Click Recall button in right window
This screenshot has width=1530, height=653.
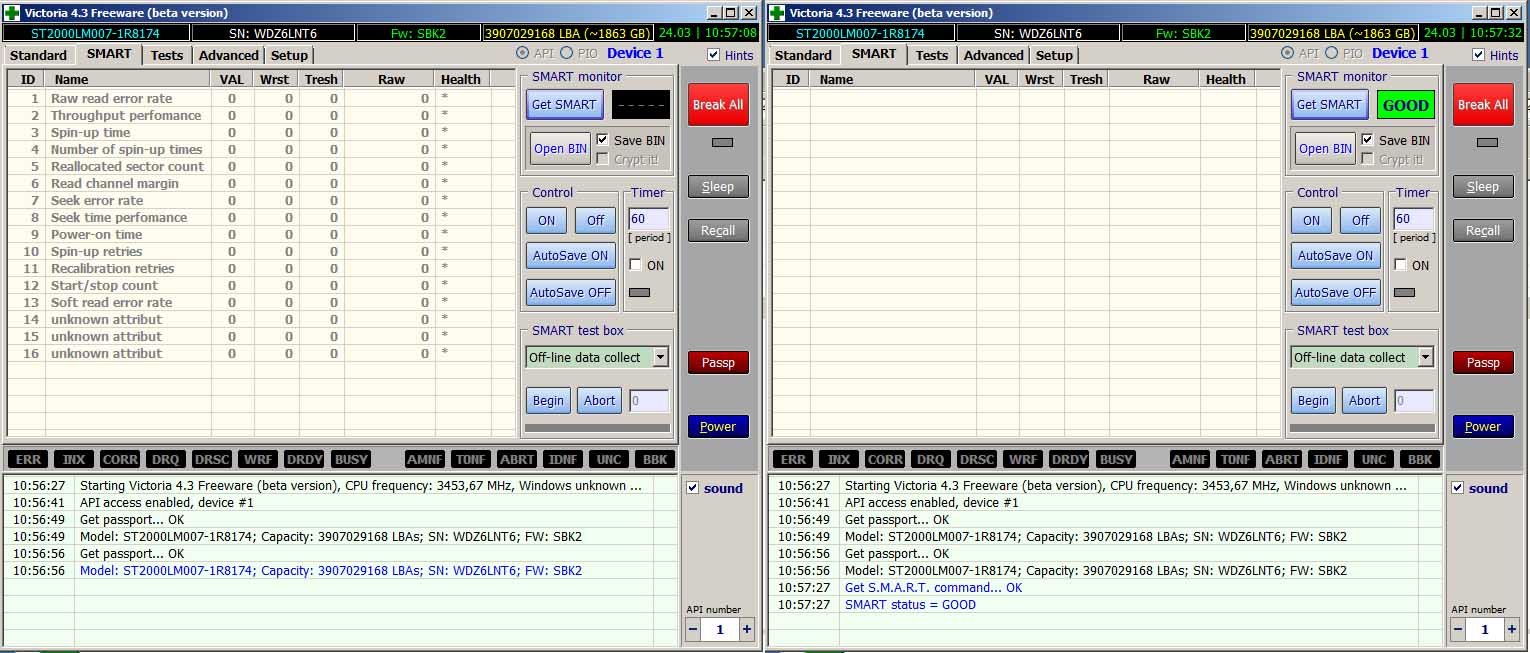(x=1482, y=230)
